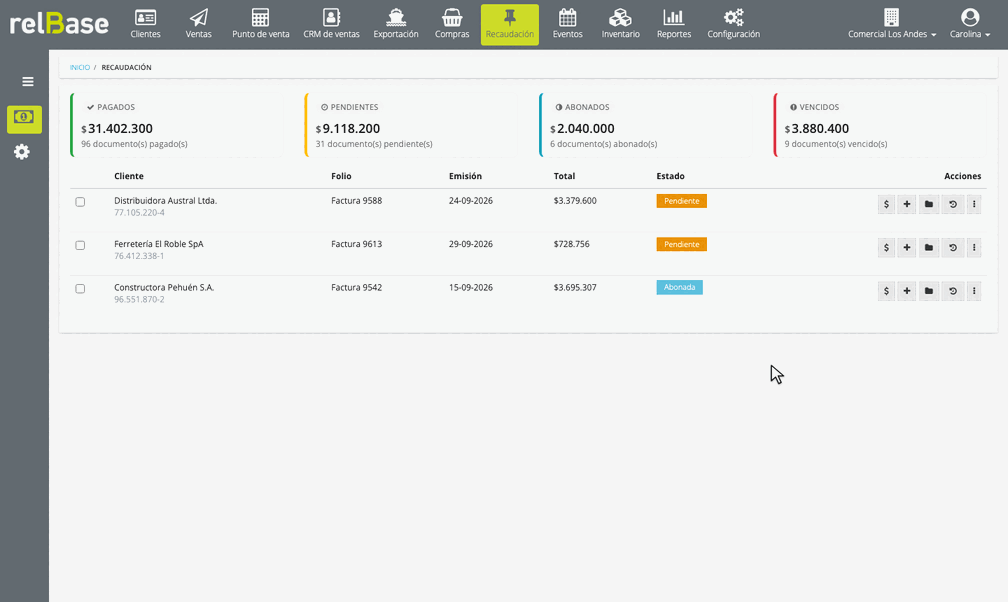This screenshot has width=1008, height=602.
Task: Open more options for Factura 9588
Action: click(974, 205)
